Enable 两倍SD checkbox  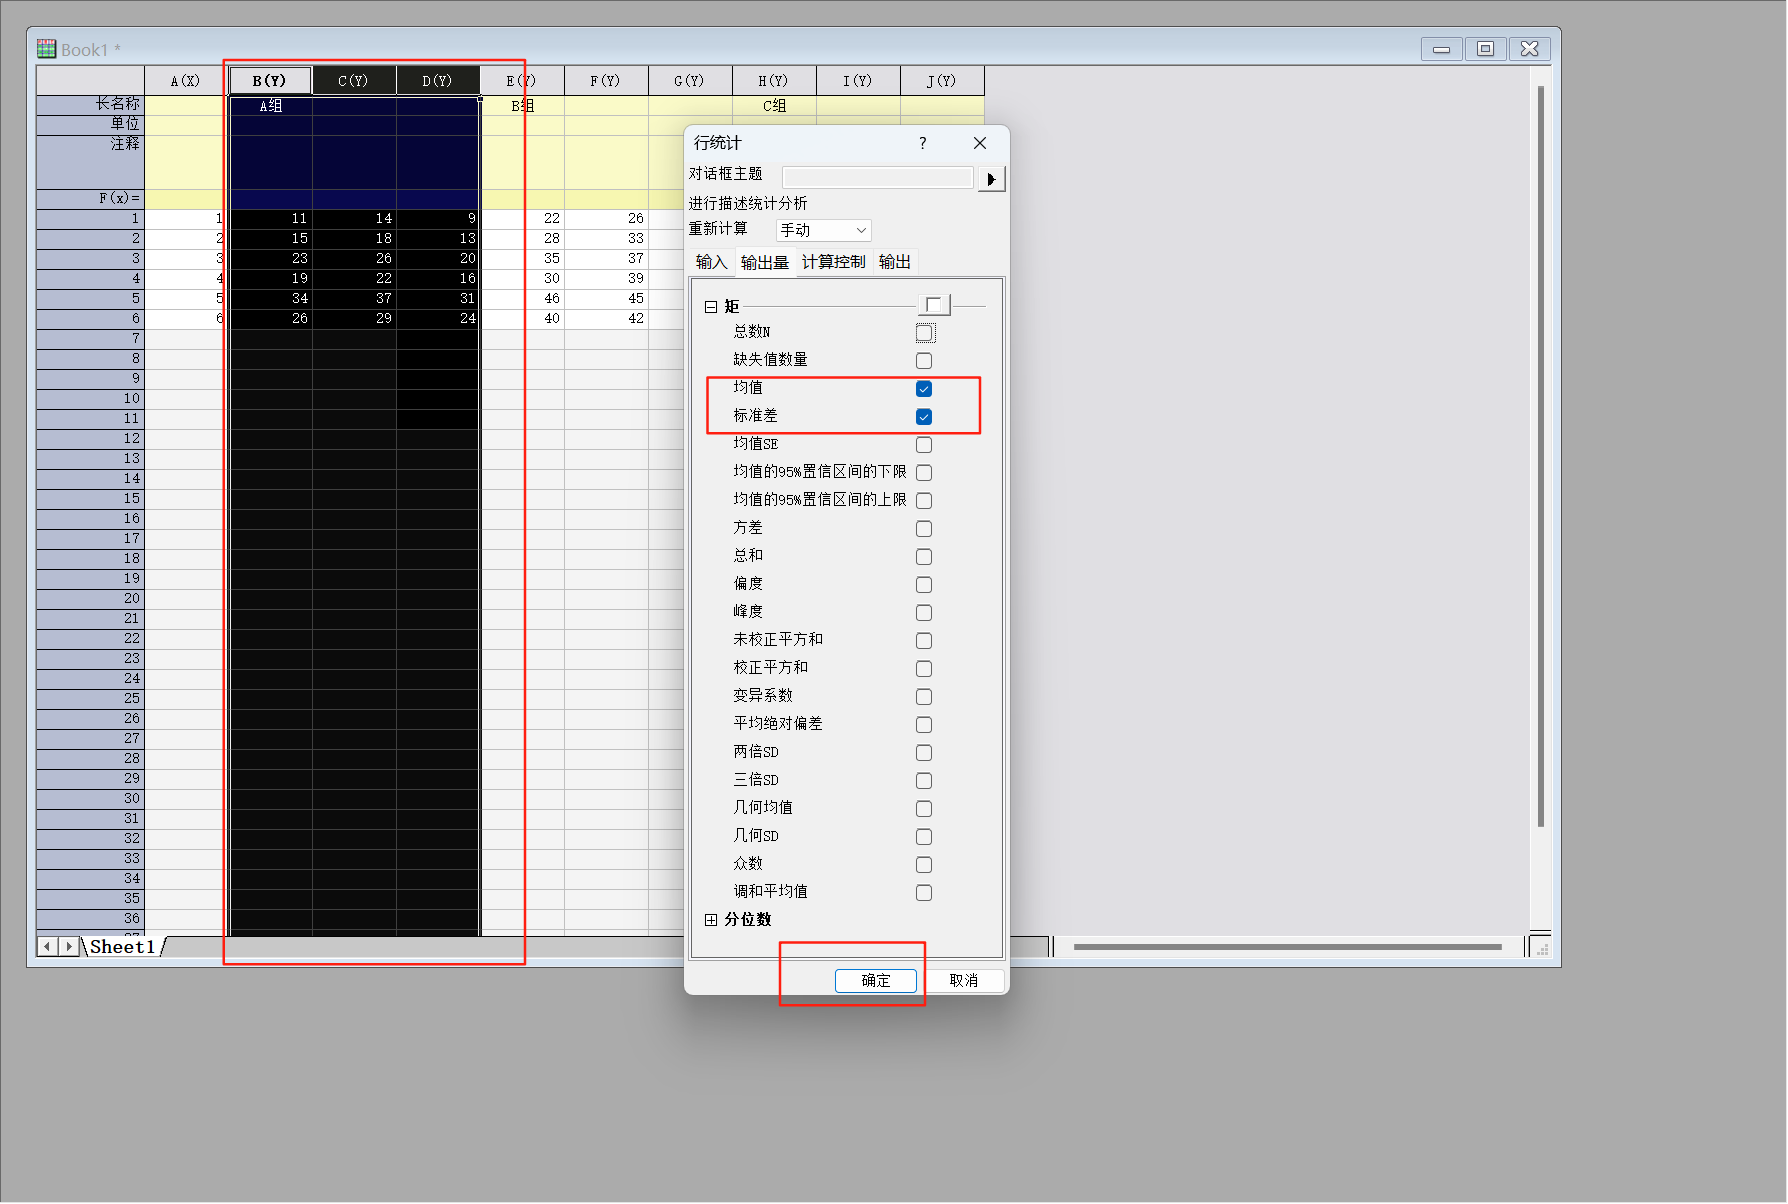(924, 753)
